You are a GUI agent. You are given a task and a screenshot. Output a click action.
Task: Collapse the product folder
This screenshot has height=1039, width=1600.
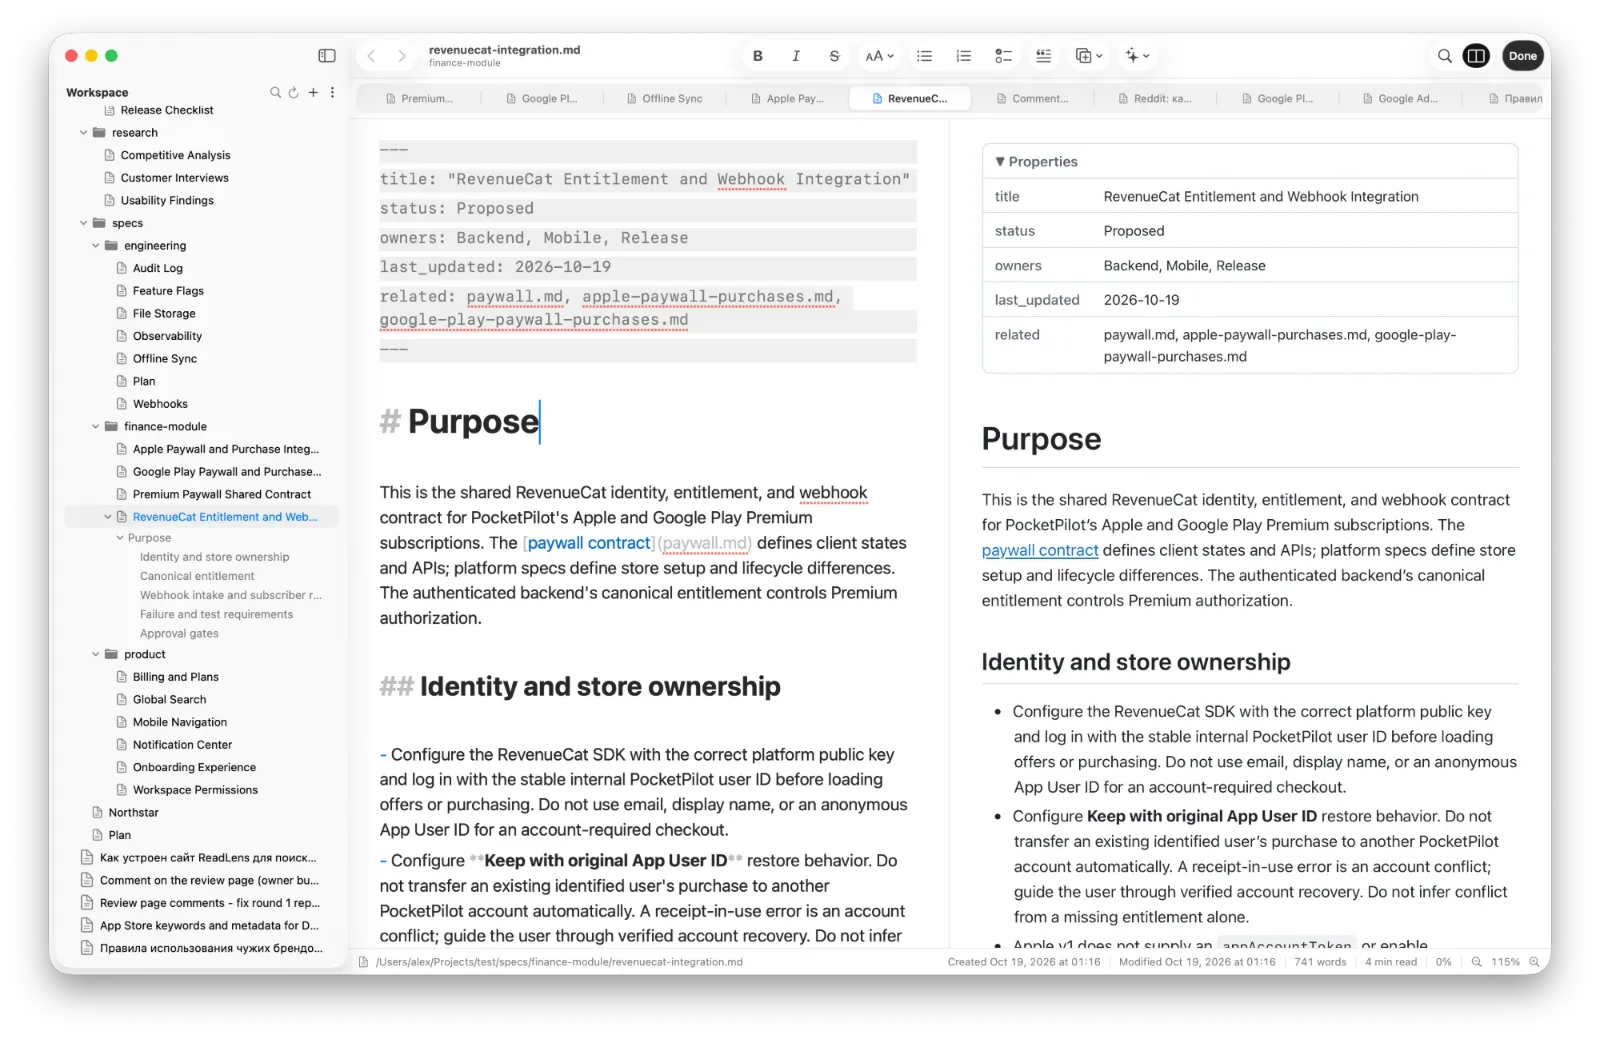pos(96,655)
